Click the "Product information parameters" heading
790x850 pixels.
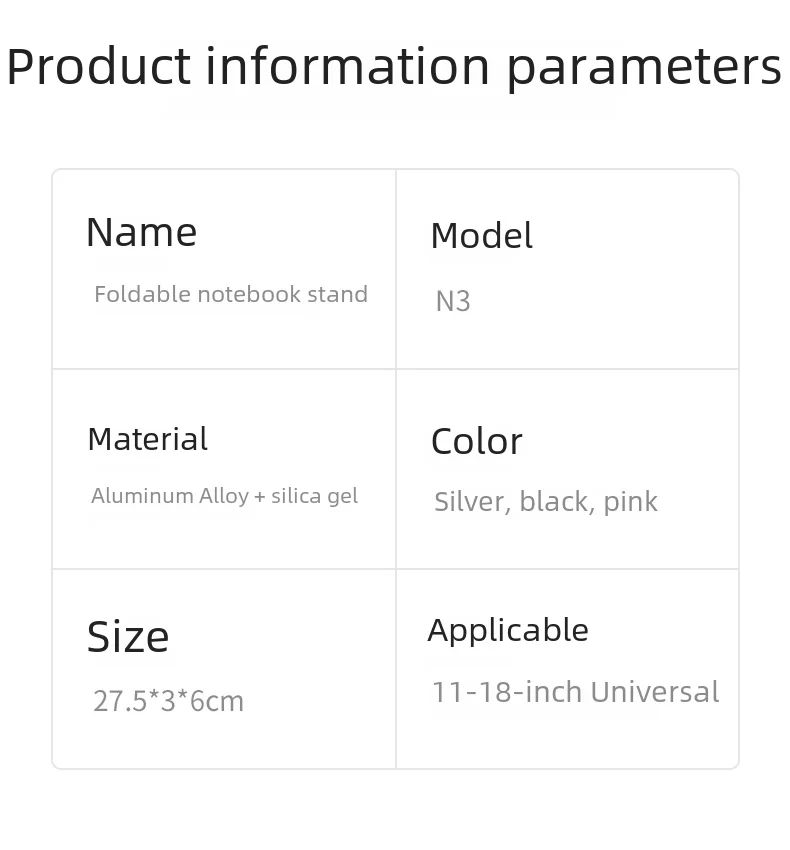click(394, 67)
